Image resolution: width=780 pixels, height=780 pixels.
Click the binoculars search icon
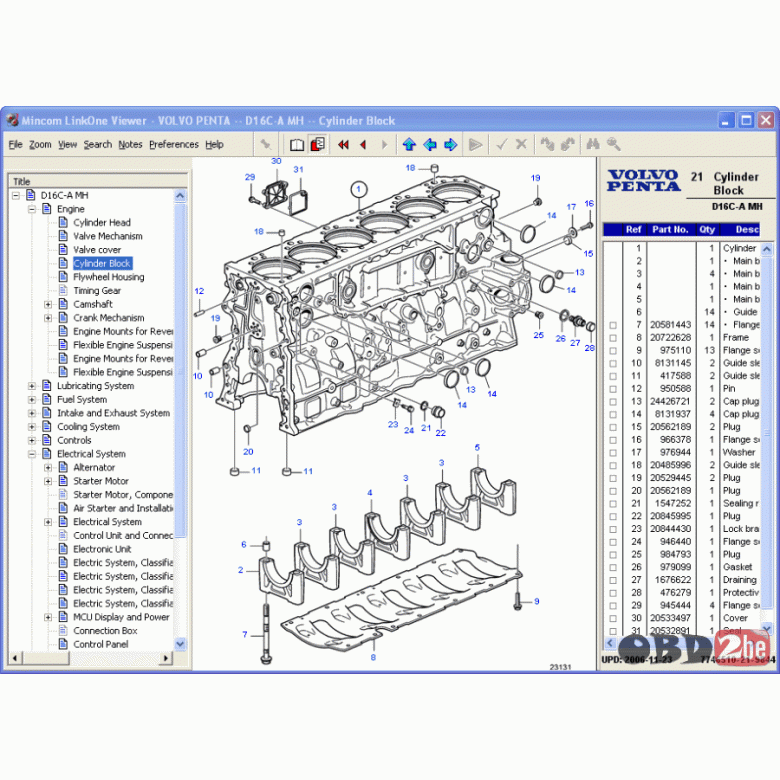[x=593, y=145]
